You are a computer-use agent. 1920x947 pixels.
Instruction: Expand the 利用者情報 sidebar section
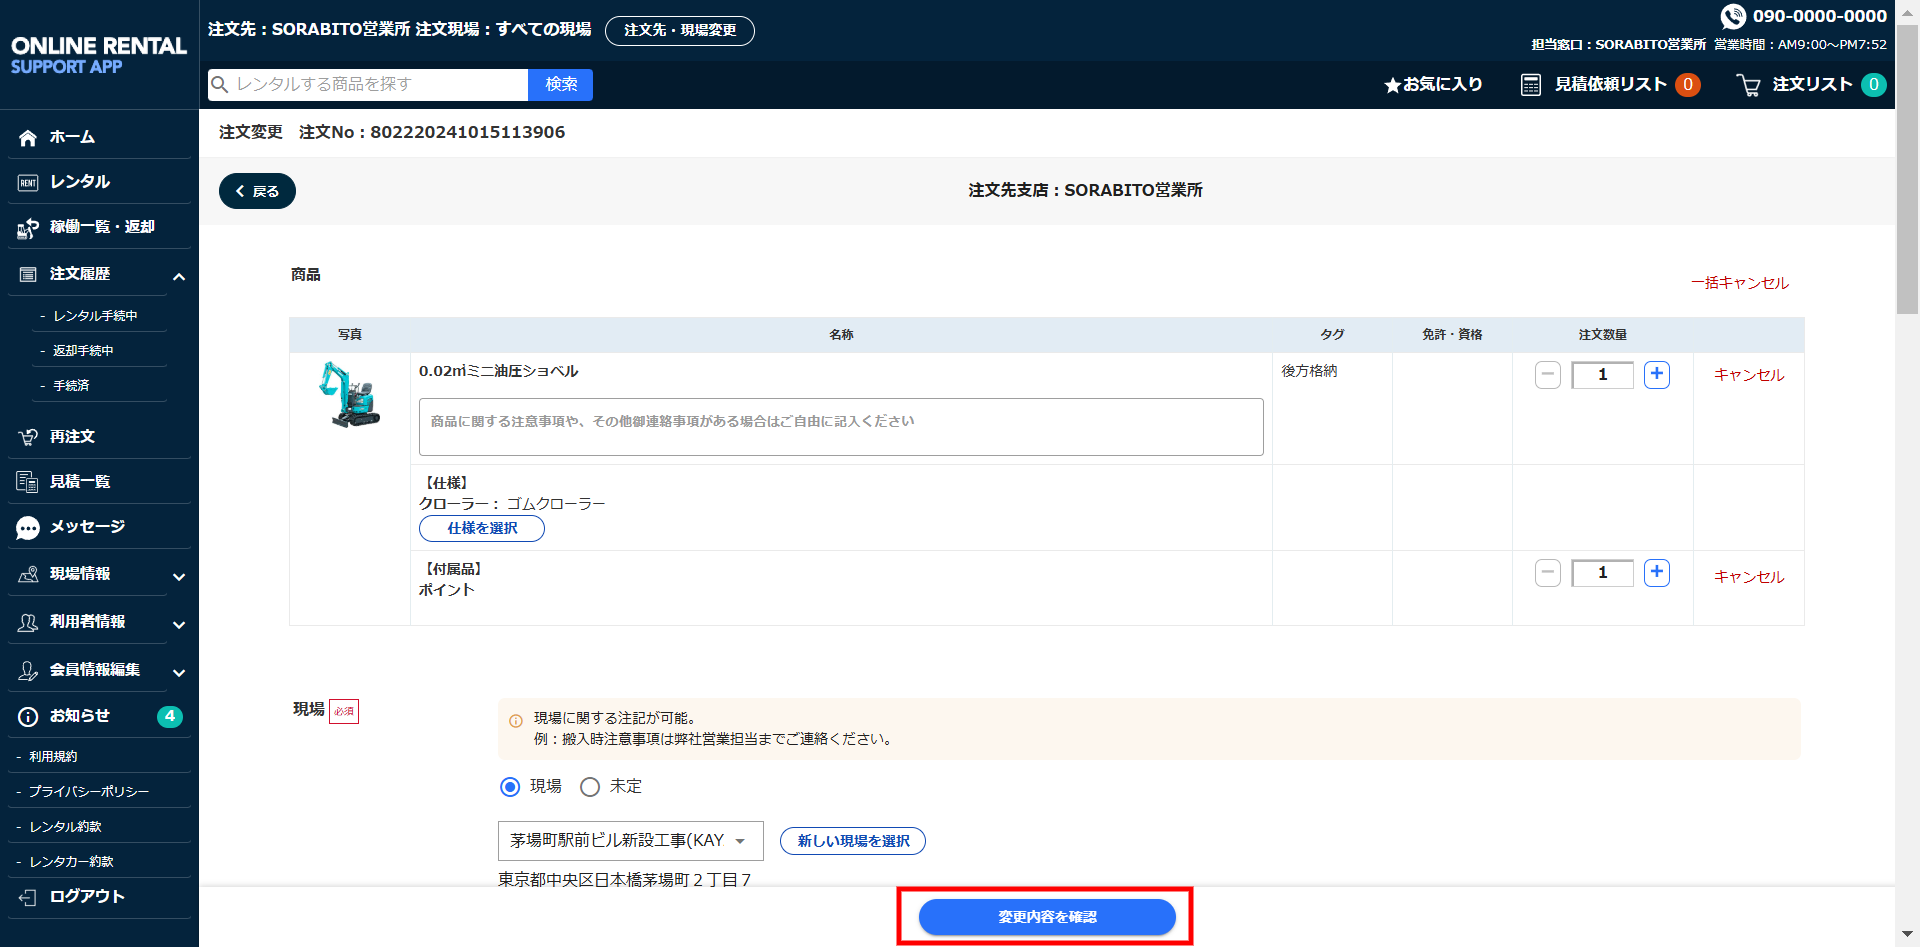click(x=179, y=624)
